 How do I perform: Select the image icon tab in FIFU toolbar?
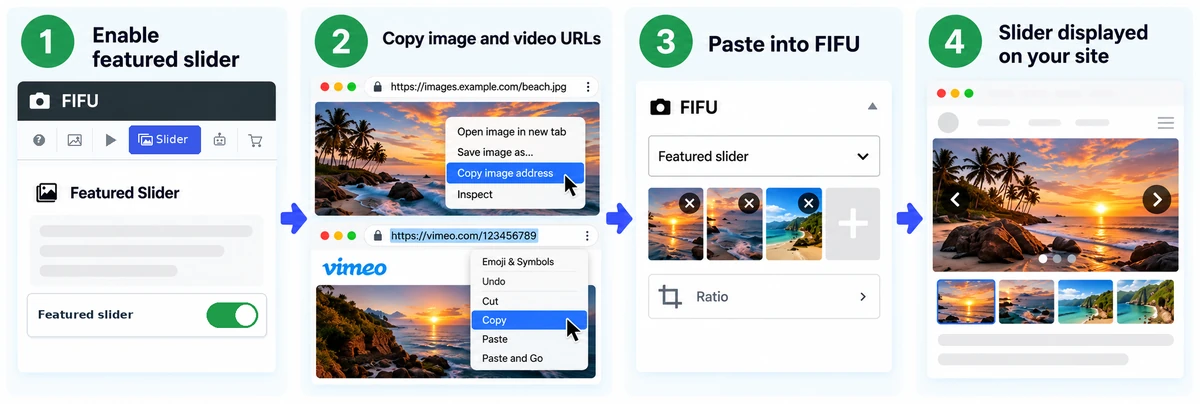(74, 140)
